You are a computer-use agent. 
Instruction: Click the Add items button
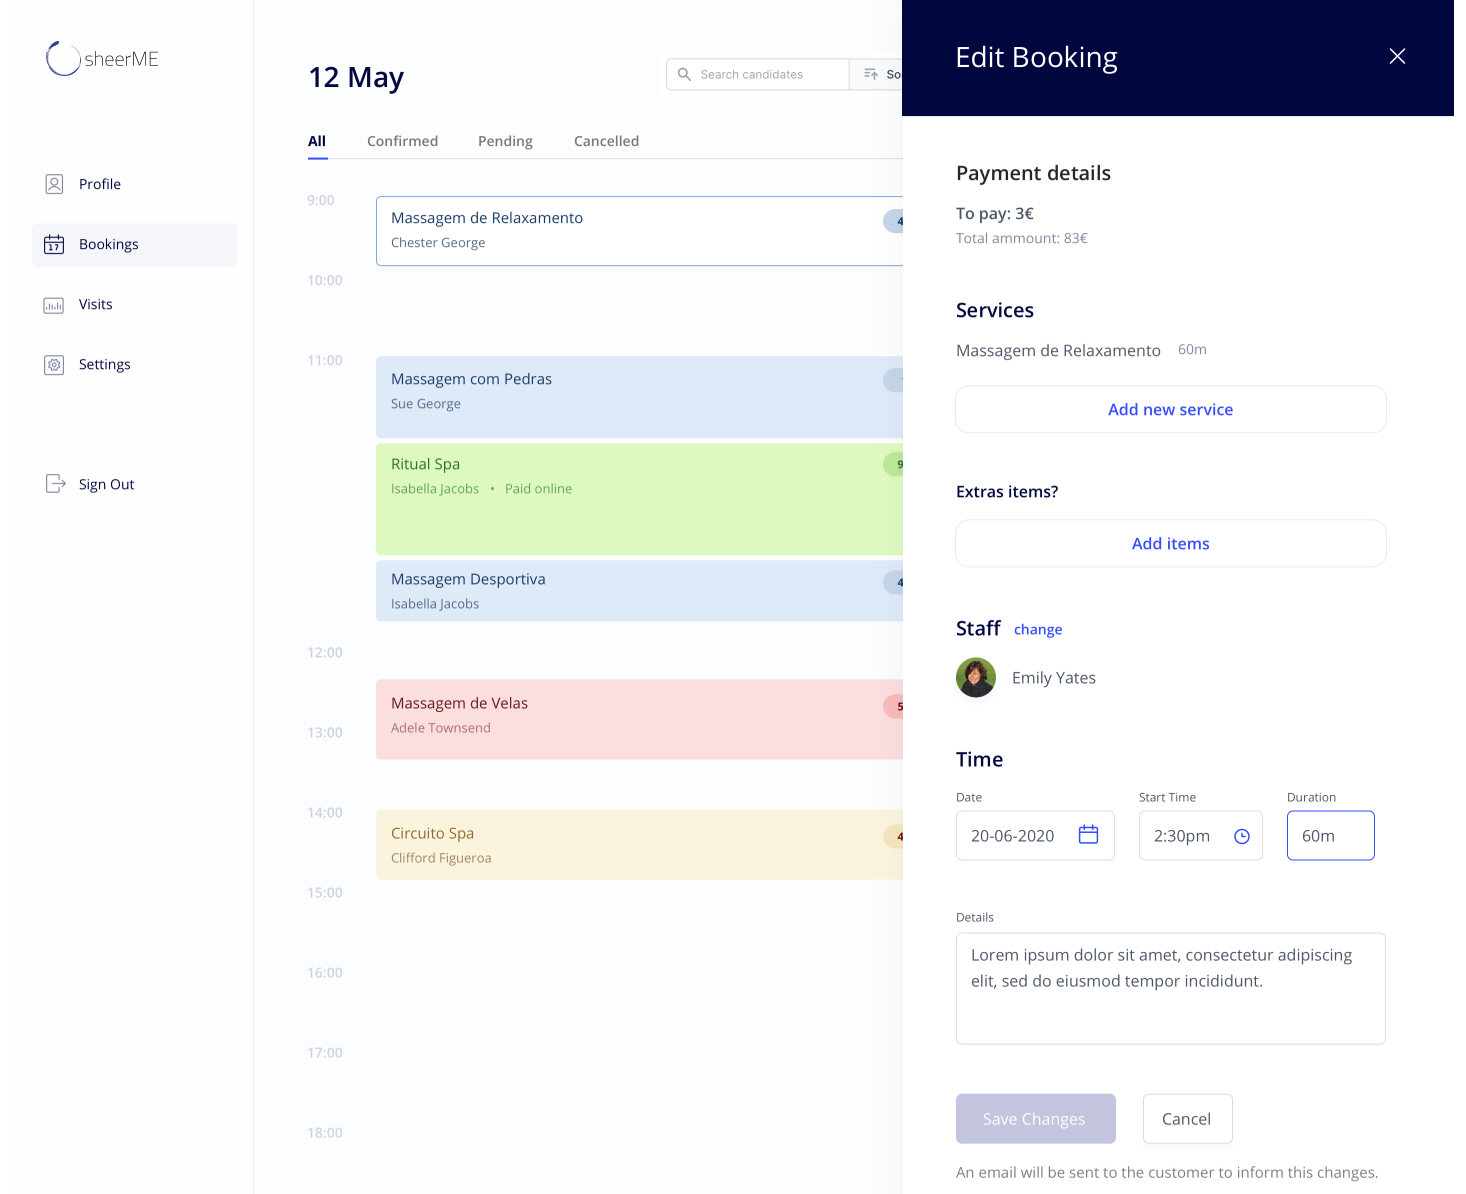[x=1170, y=543]
